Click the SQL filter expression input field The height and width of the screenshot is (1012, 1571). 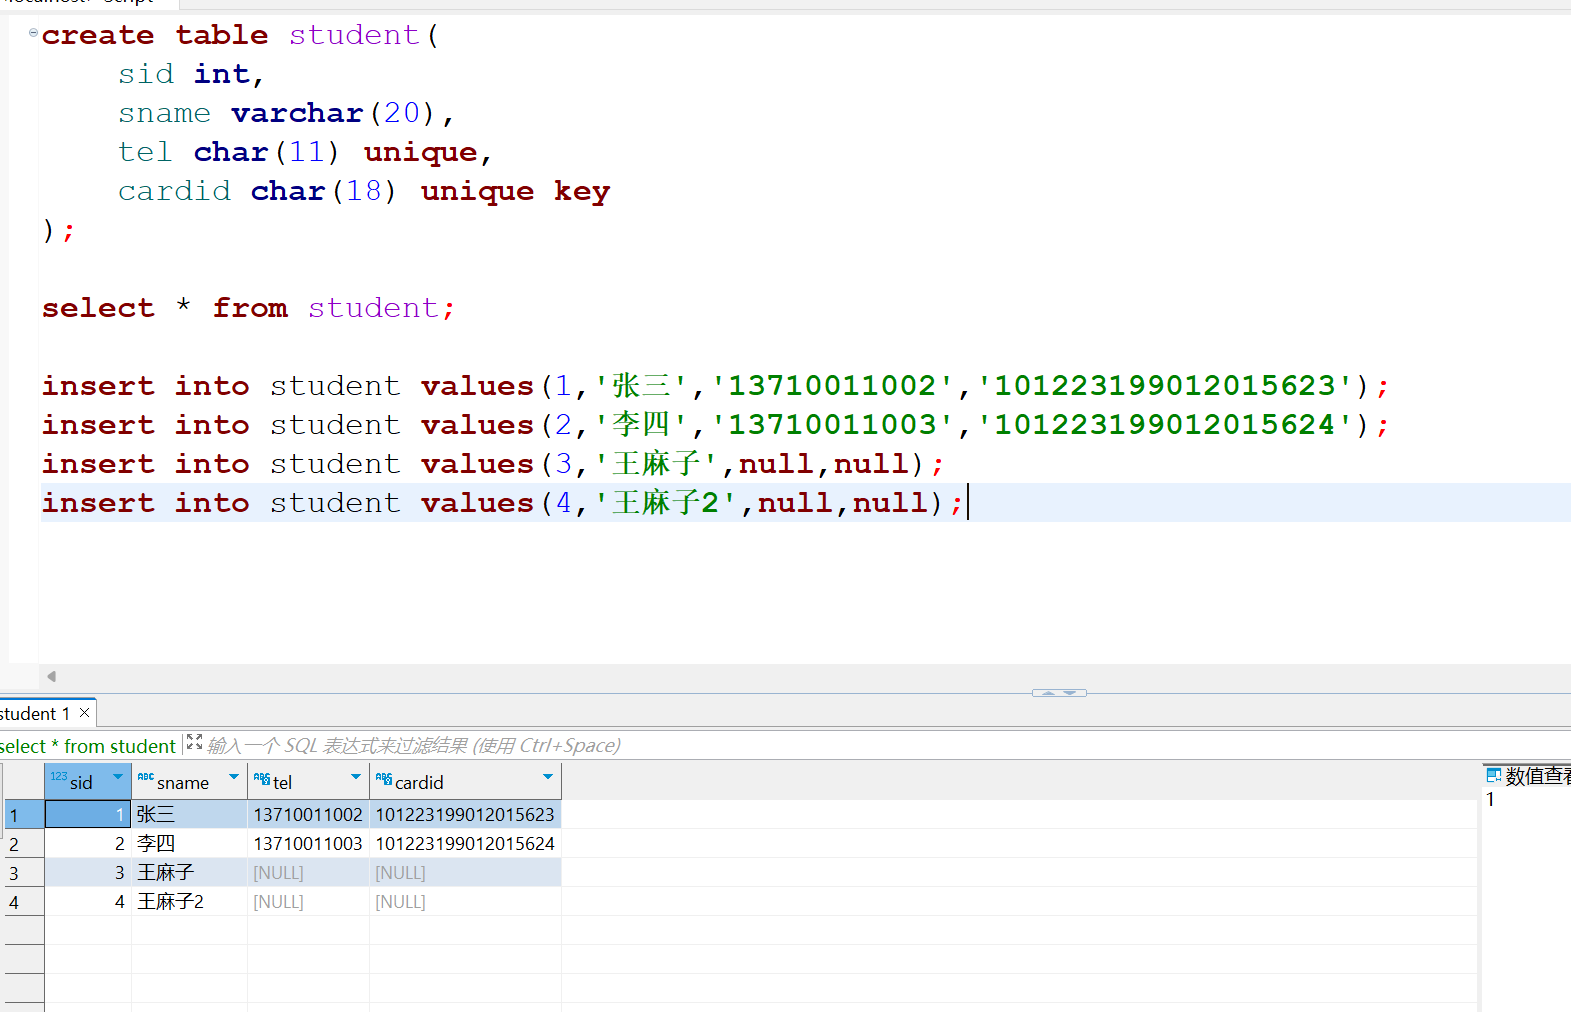pyautogui.click(x=414, y=746)
